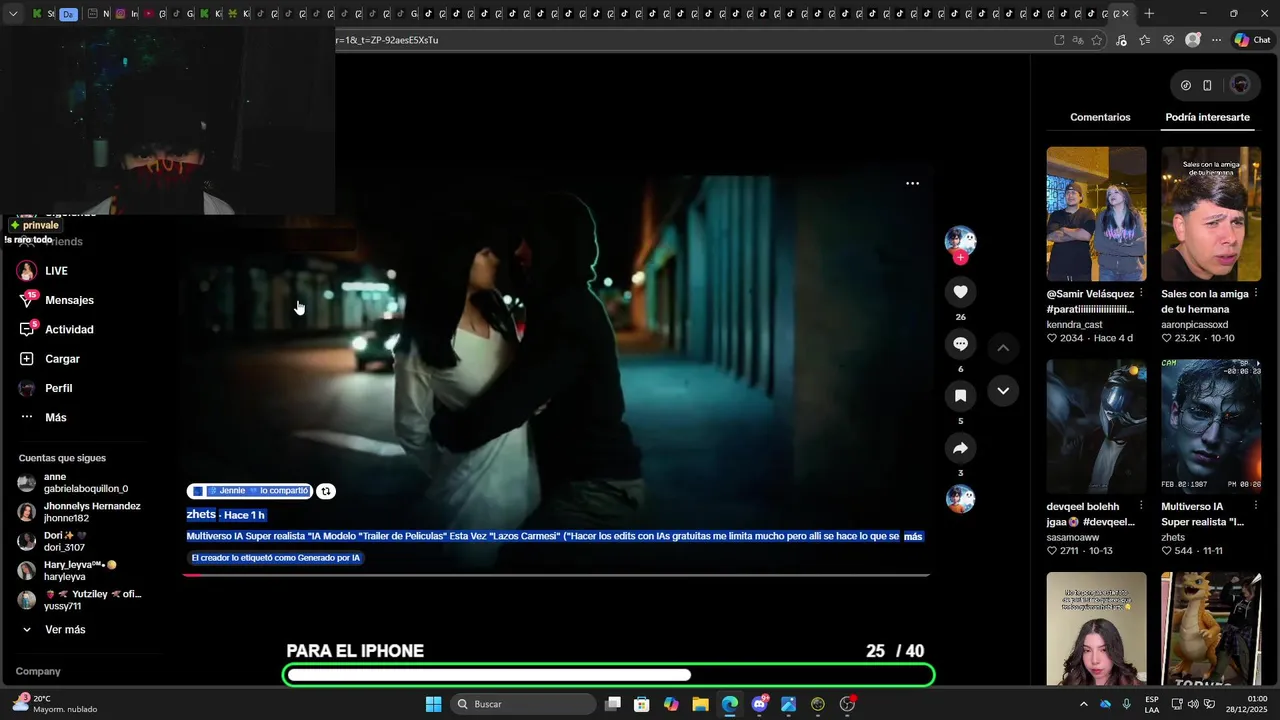Open Browser essentials heart icon
Image resolution: width=1280 pixels, height=720 pixels.
tap(1168, 40)
